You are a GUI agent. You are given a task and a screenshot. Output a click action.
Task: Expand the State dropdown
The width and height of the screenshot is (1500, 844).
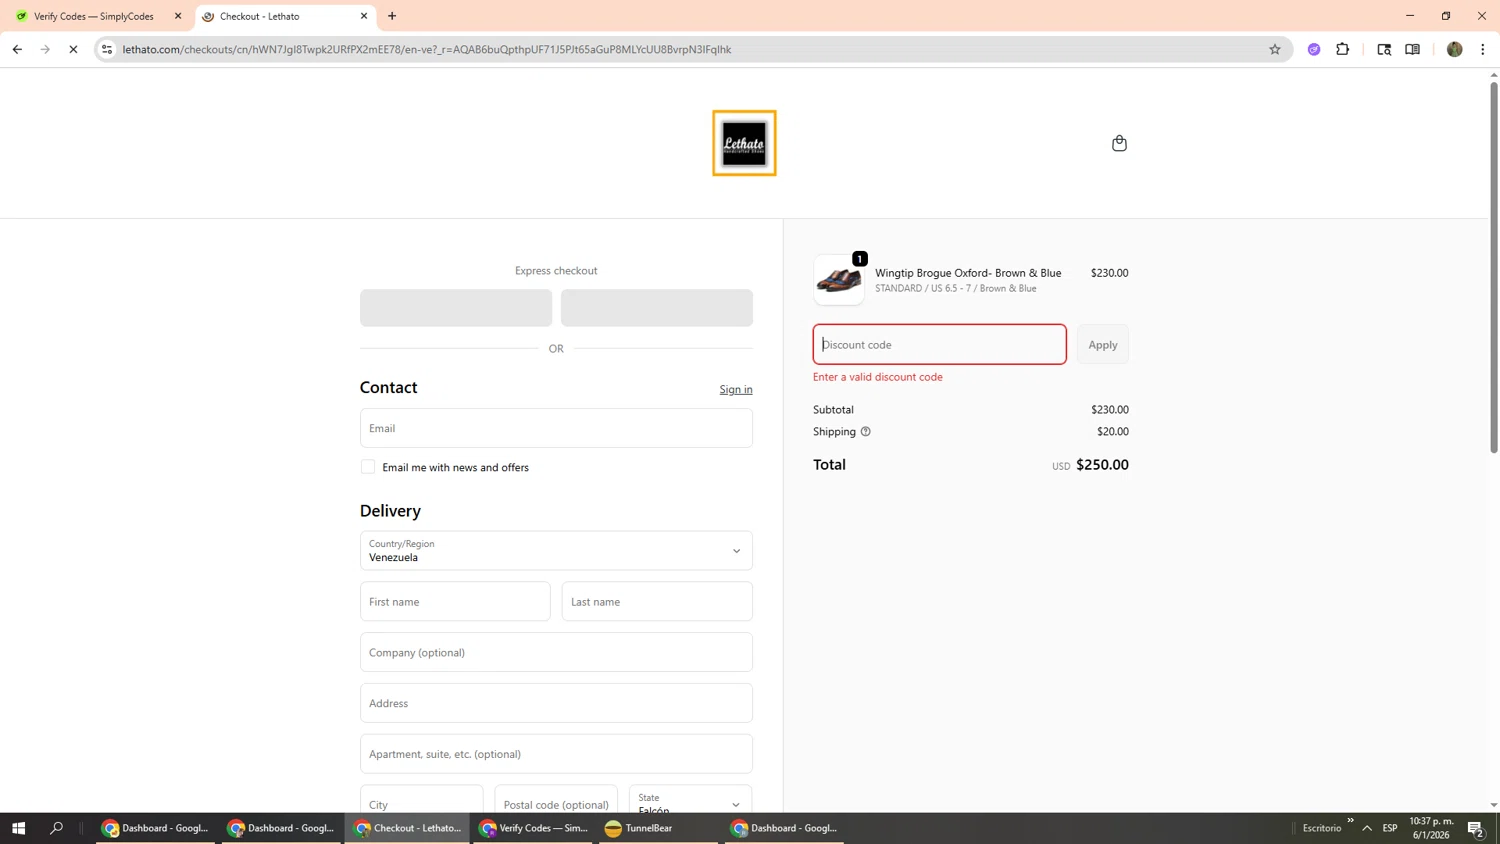click(x=690, y=800)
